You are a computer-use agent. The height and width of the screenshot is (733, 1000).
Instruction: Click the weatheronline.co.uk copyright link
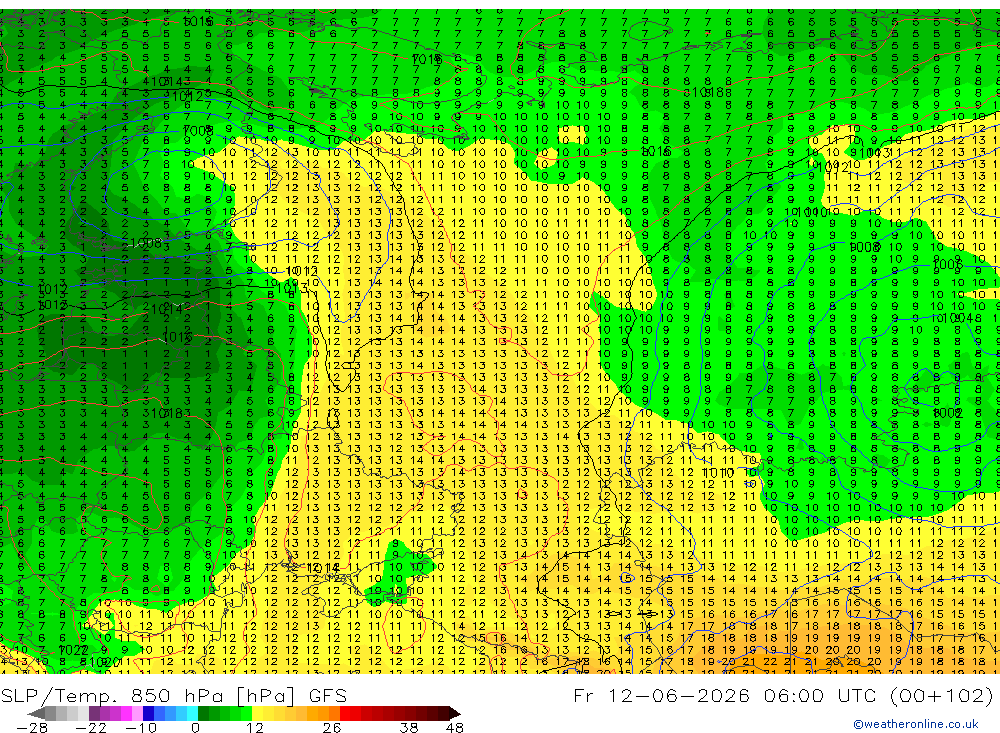click(x=915, y=724)
